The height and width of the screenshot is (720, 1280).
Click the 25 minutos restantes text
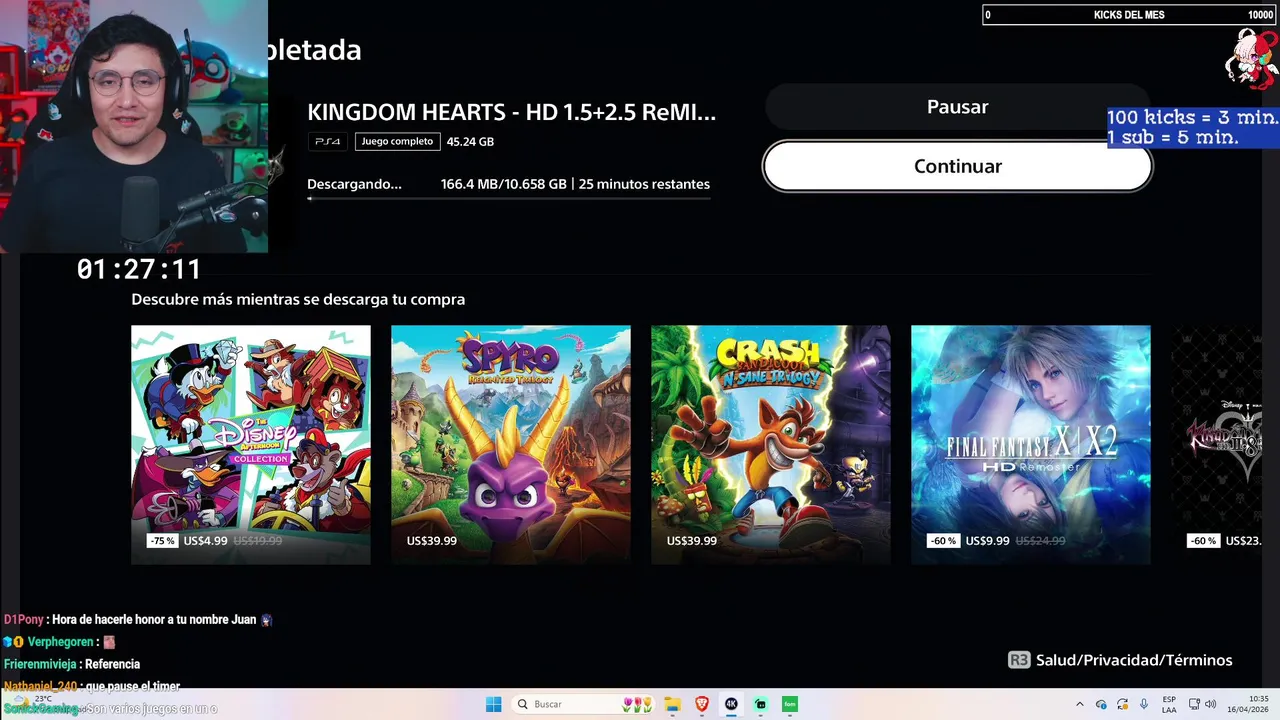pyautogui.click(x=644, y=184)
